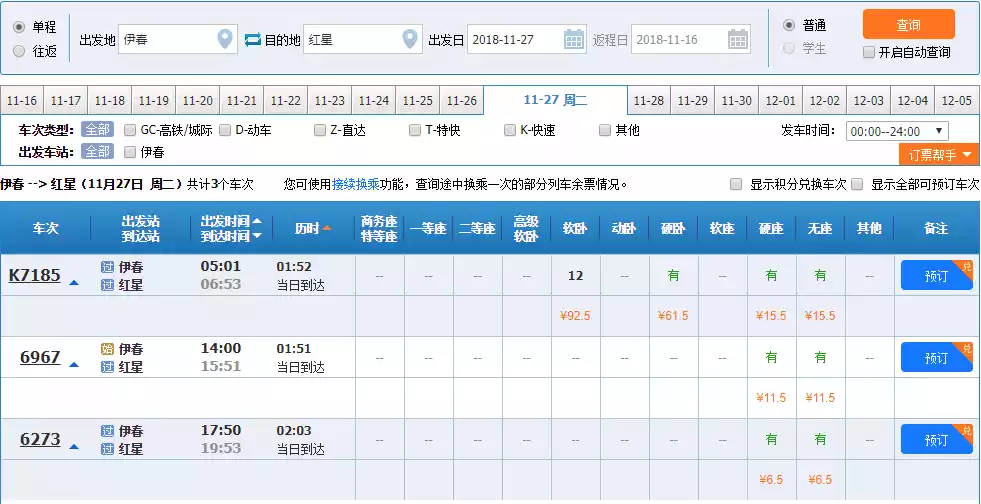Select the 12-01 date tab
Screen dimensions: 981x504
[781, 101]
